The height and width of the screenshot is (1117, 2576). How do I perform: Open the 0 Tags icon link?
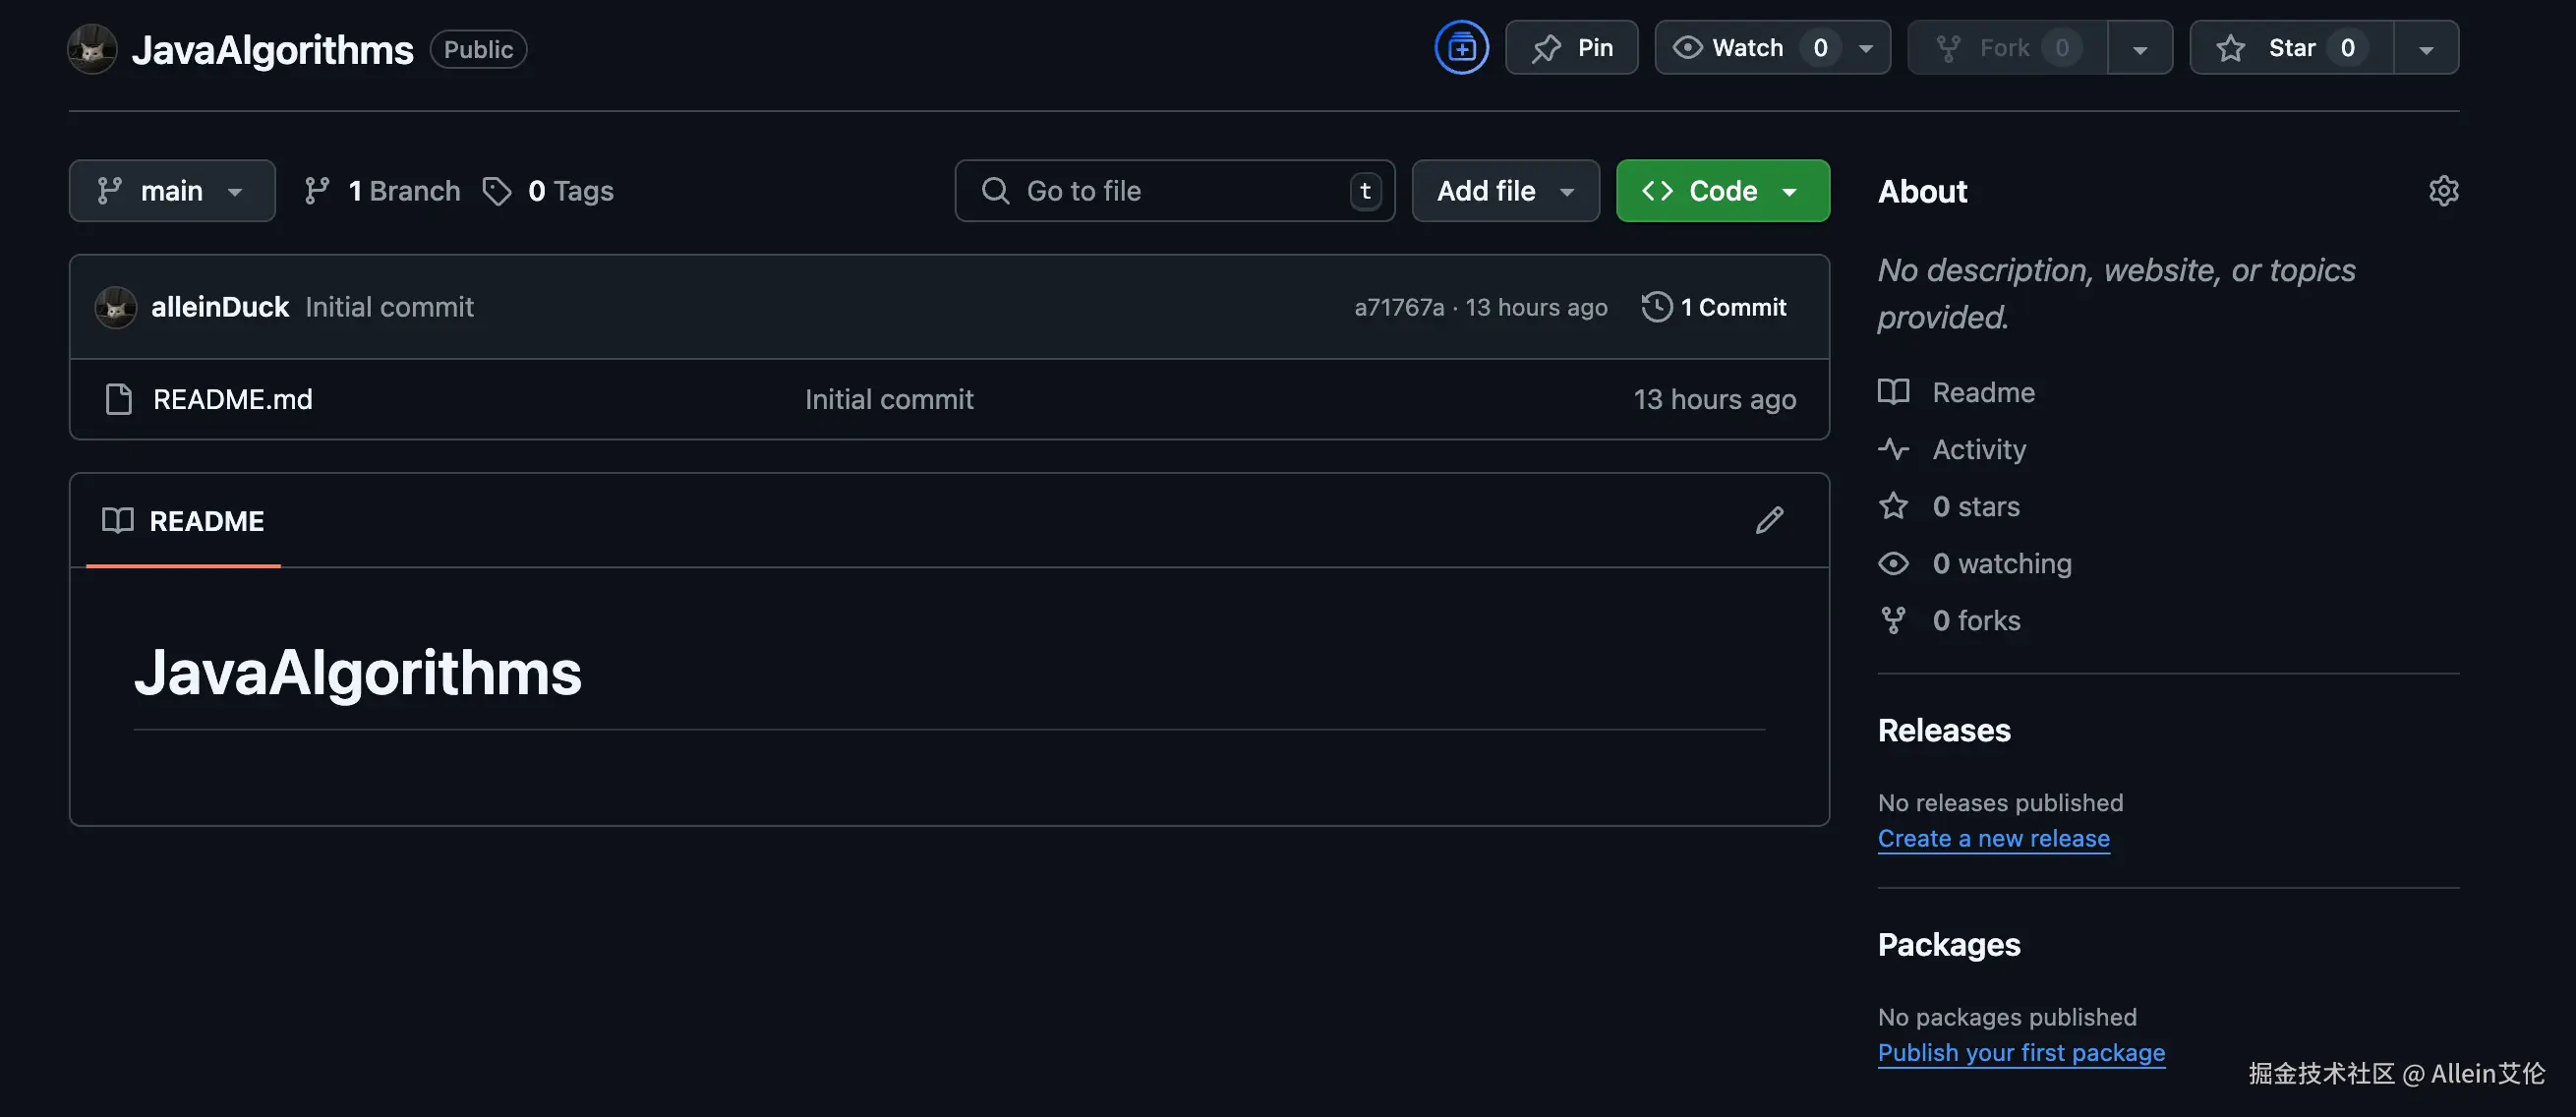(497, 191)
